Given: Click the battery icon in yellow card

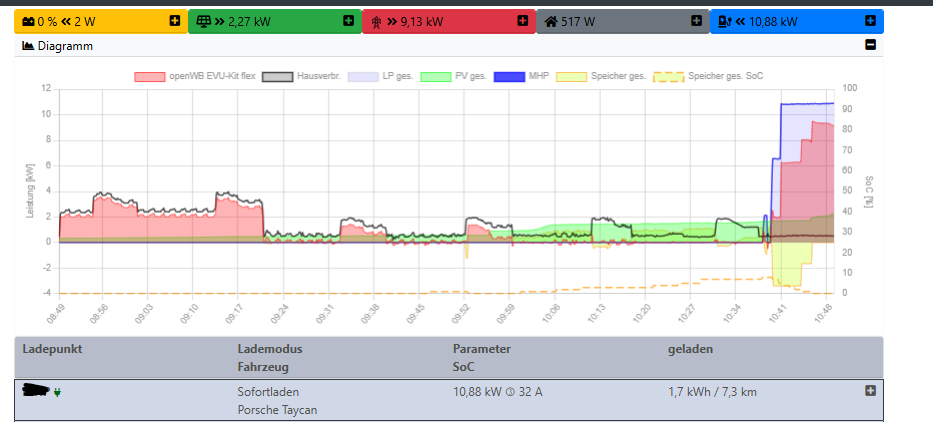Looking at the screenshot, I should pos(28,22).
